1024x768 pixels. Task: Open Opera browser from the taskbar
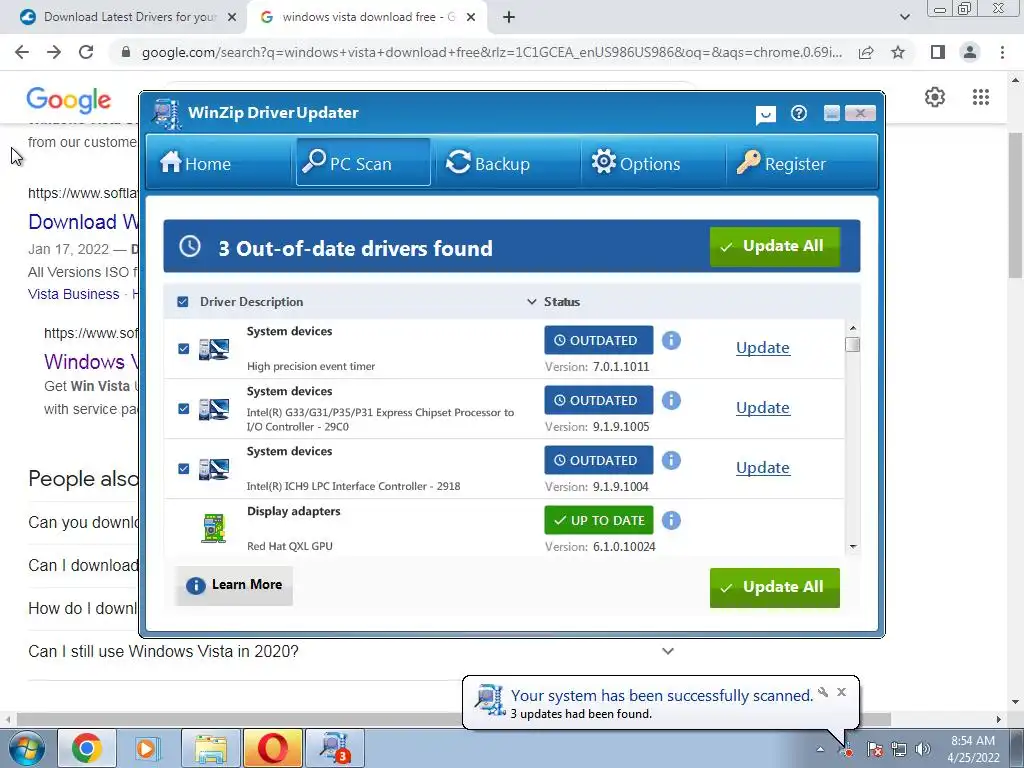(x=273, y=748)
